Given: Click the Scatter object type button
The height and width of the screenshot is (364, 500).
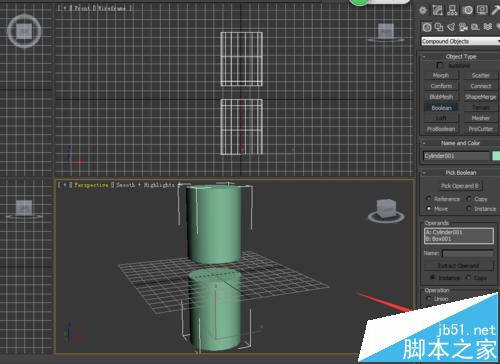Looking at the screenshot, I should coord(481,75).
